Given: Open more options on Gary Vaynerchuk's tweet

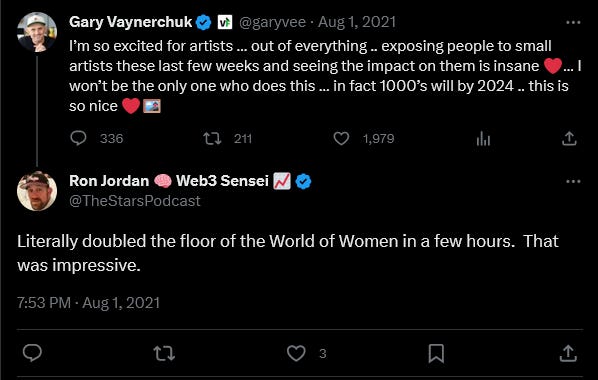Looking at the screenshot, I should [x=573, y=23].
